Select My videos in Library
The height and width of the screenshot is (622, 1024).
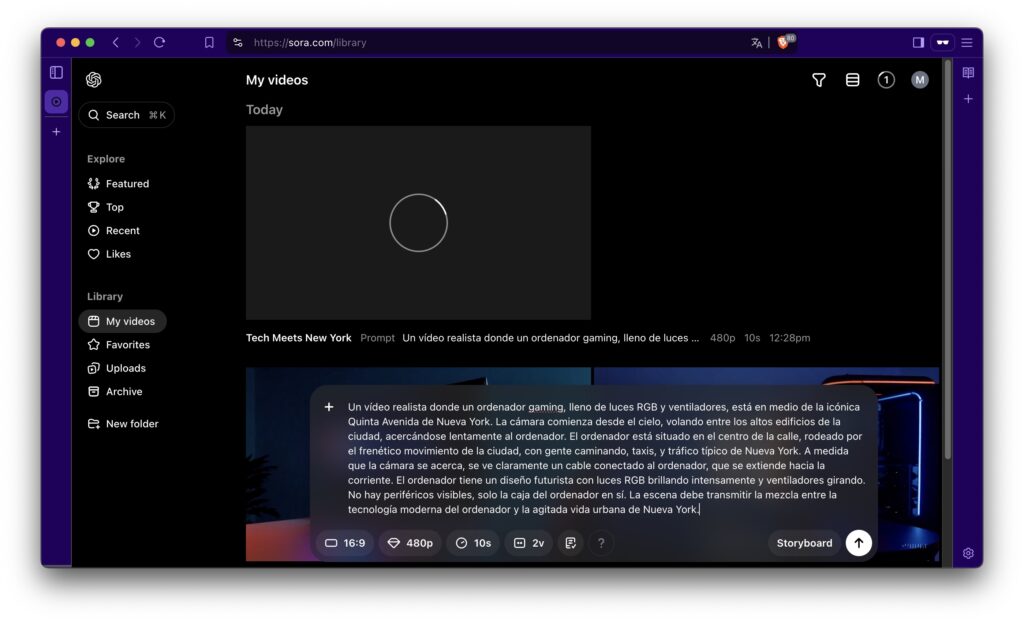(x=123, y=321)
